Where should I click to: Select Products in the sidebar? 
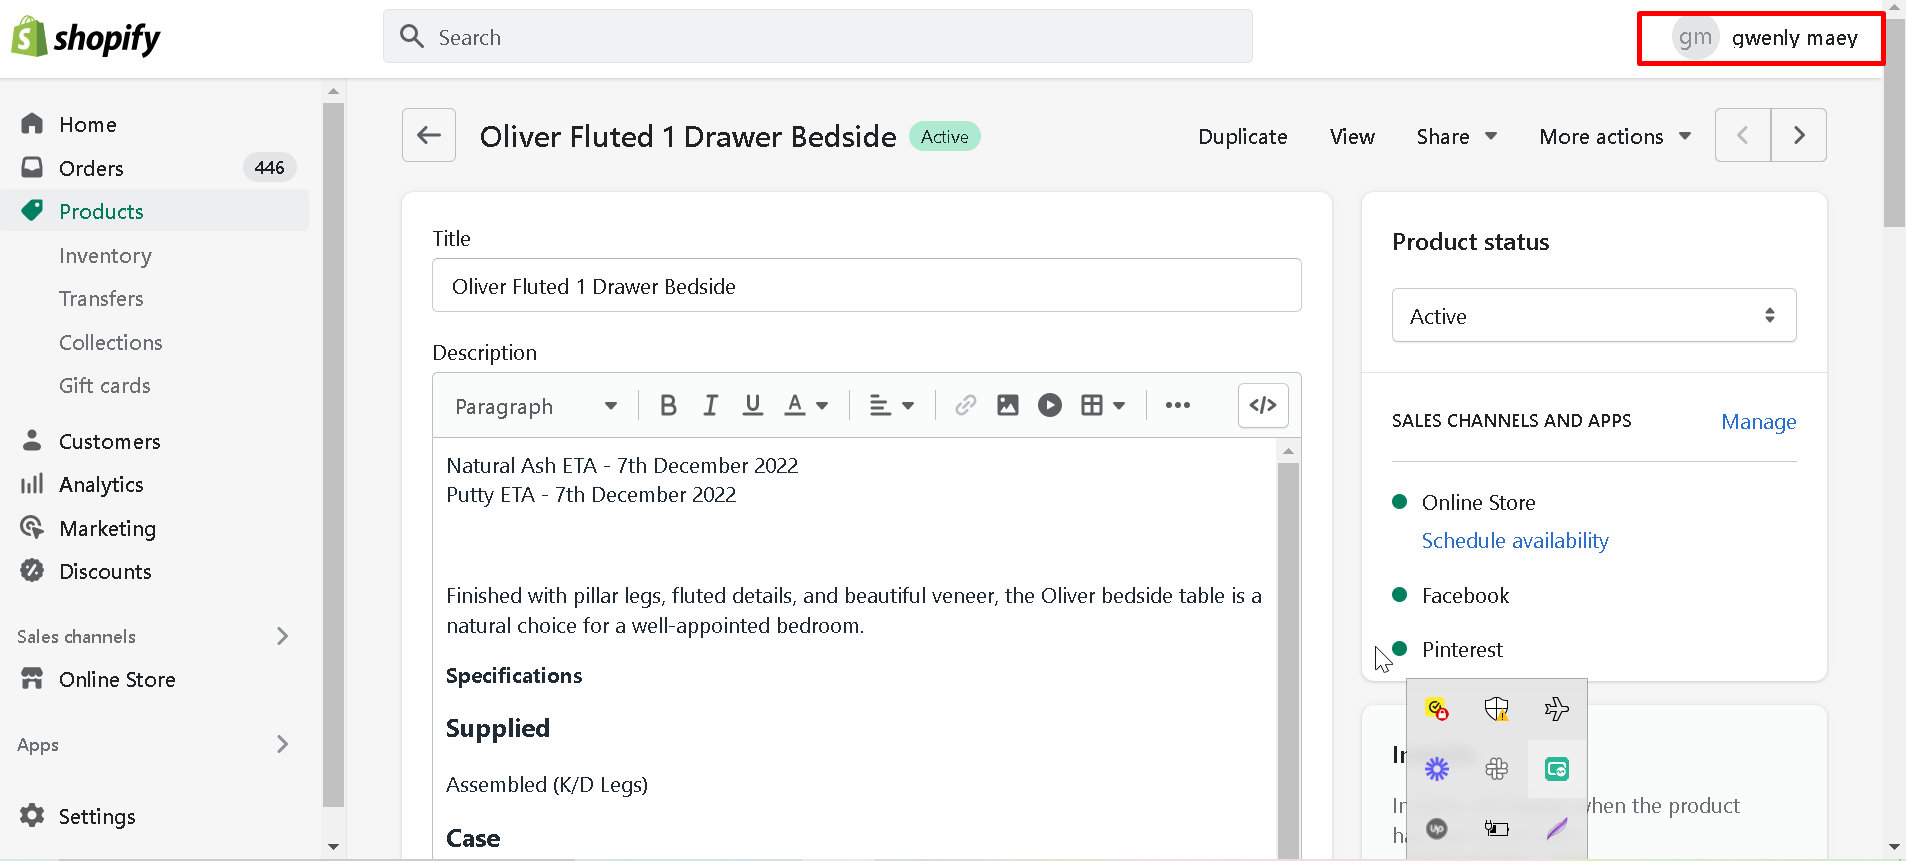click(x=101, y=211)
